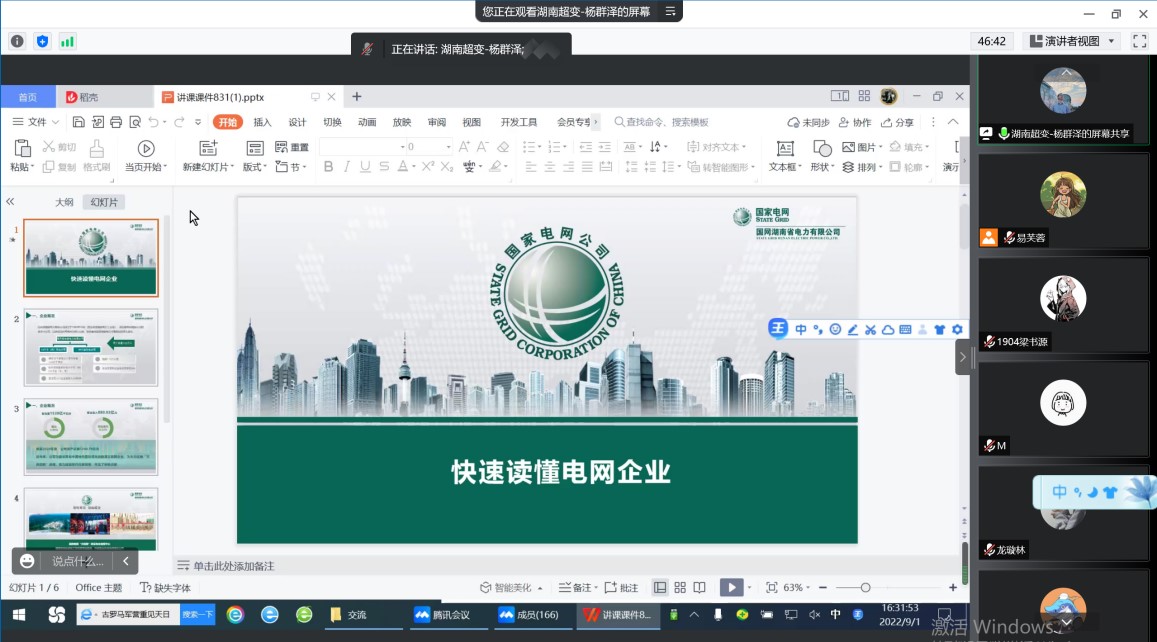Start slideshow from current slide (当页开始)
The width and height of the screenshot is (1157, 642).
[x=146, y=148]
